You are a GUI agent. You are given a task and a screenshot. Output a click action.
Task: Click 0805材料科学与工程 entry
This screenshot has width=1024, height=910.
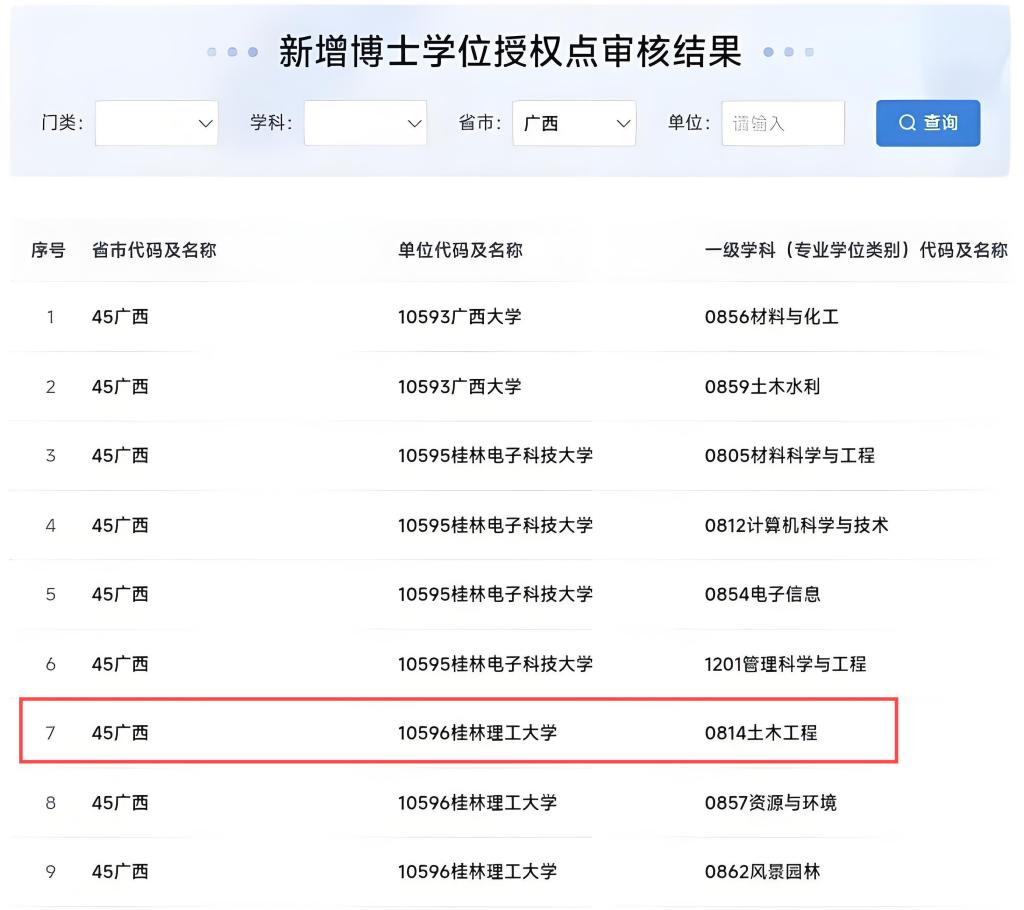tap(789, 455)
